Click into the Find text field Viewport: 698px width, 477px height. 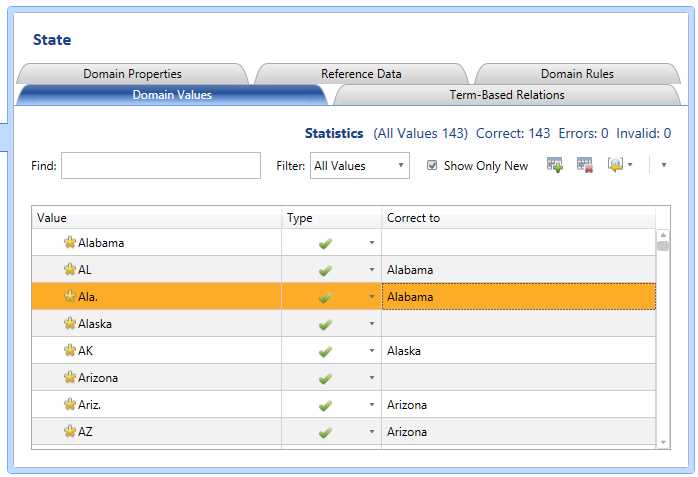[160, 166]
